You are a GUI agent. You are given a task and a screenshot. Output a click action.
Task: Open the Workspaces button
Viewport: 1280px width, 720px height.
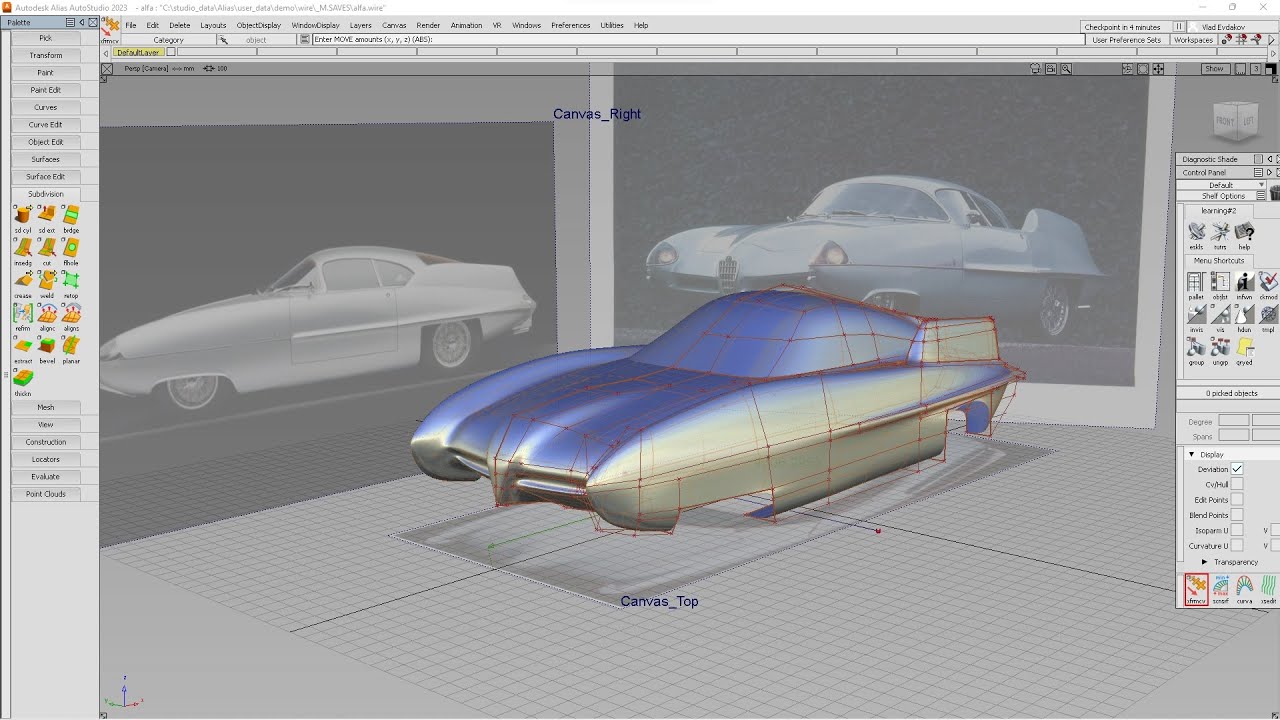tap(1193, 40)
